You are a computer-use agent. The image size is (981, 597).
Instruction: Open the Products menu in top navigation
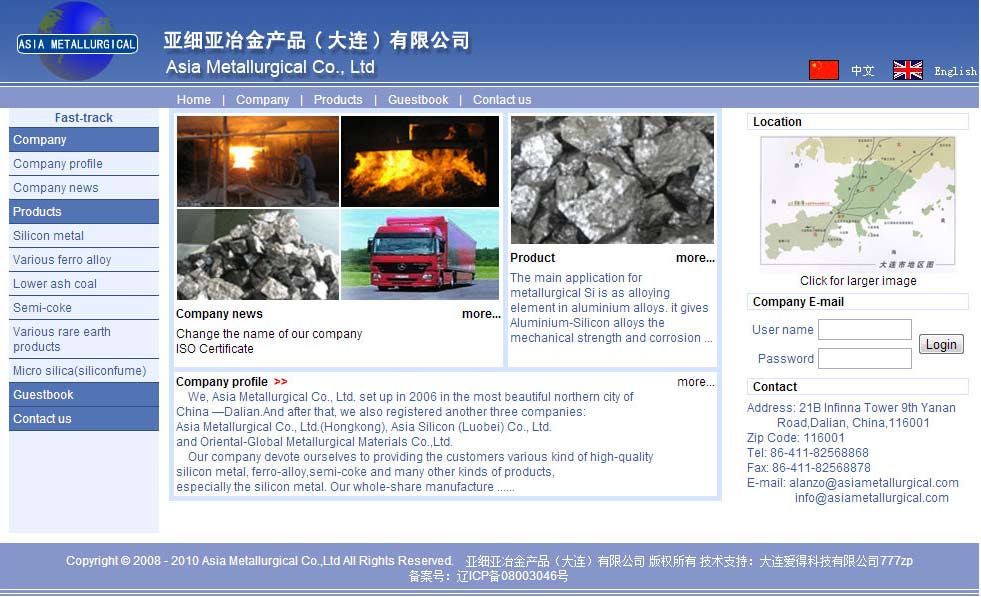(x=338, y=100)
